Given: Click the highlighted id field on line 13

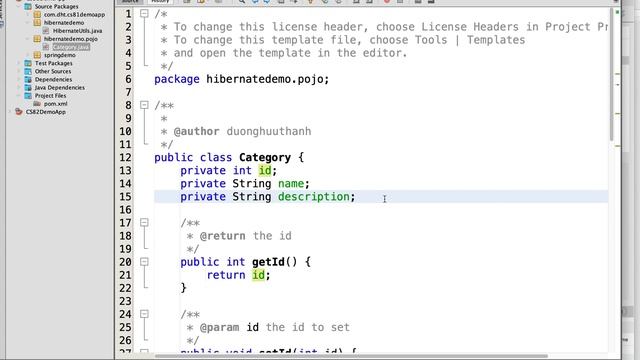Looking at the screenshot, I should [x=265, y=171].
